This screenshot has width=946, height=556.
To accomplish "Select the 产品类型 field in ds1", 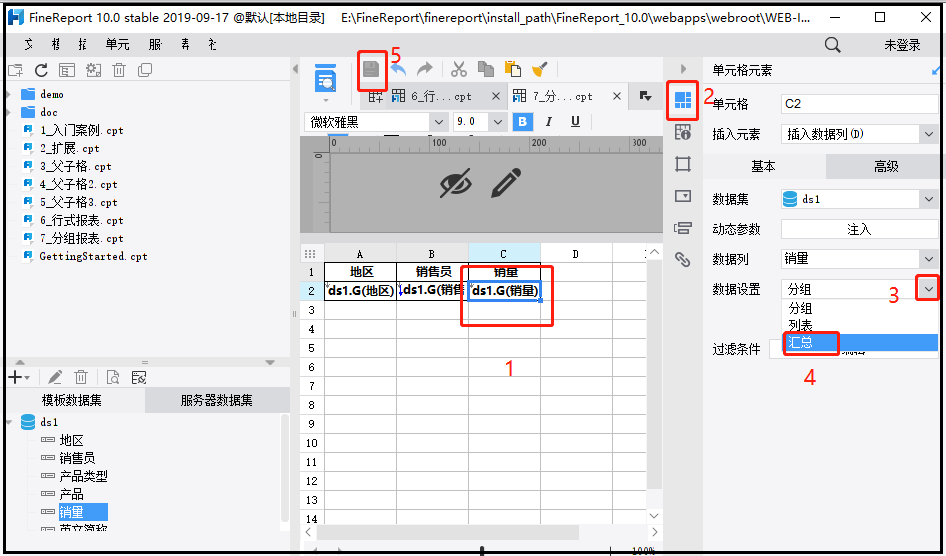I will point(83,476).
